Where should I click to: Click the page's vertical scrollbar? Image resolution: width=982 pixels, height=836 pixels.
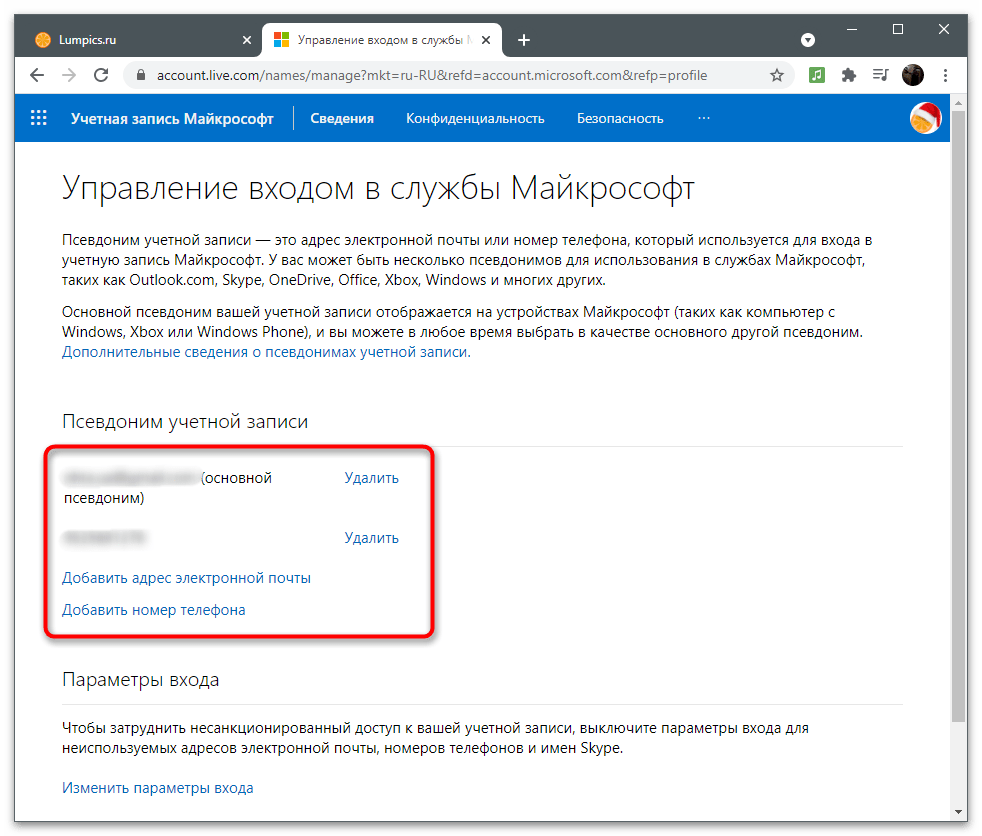coord(957,400)
